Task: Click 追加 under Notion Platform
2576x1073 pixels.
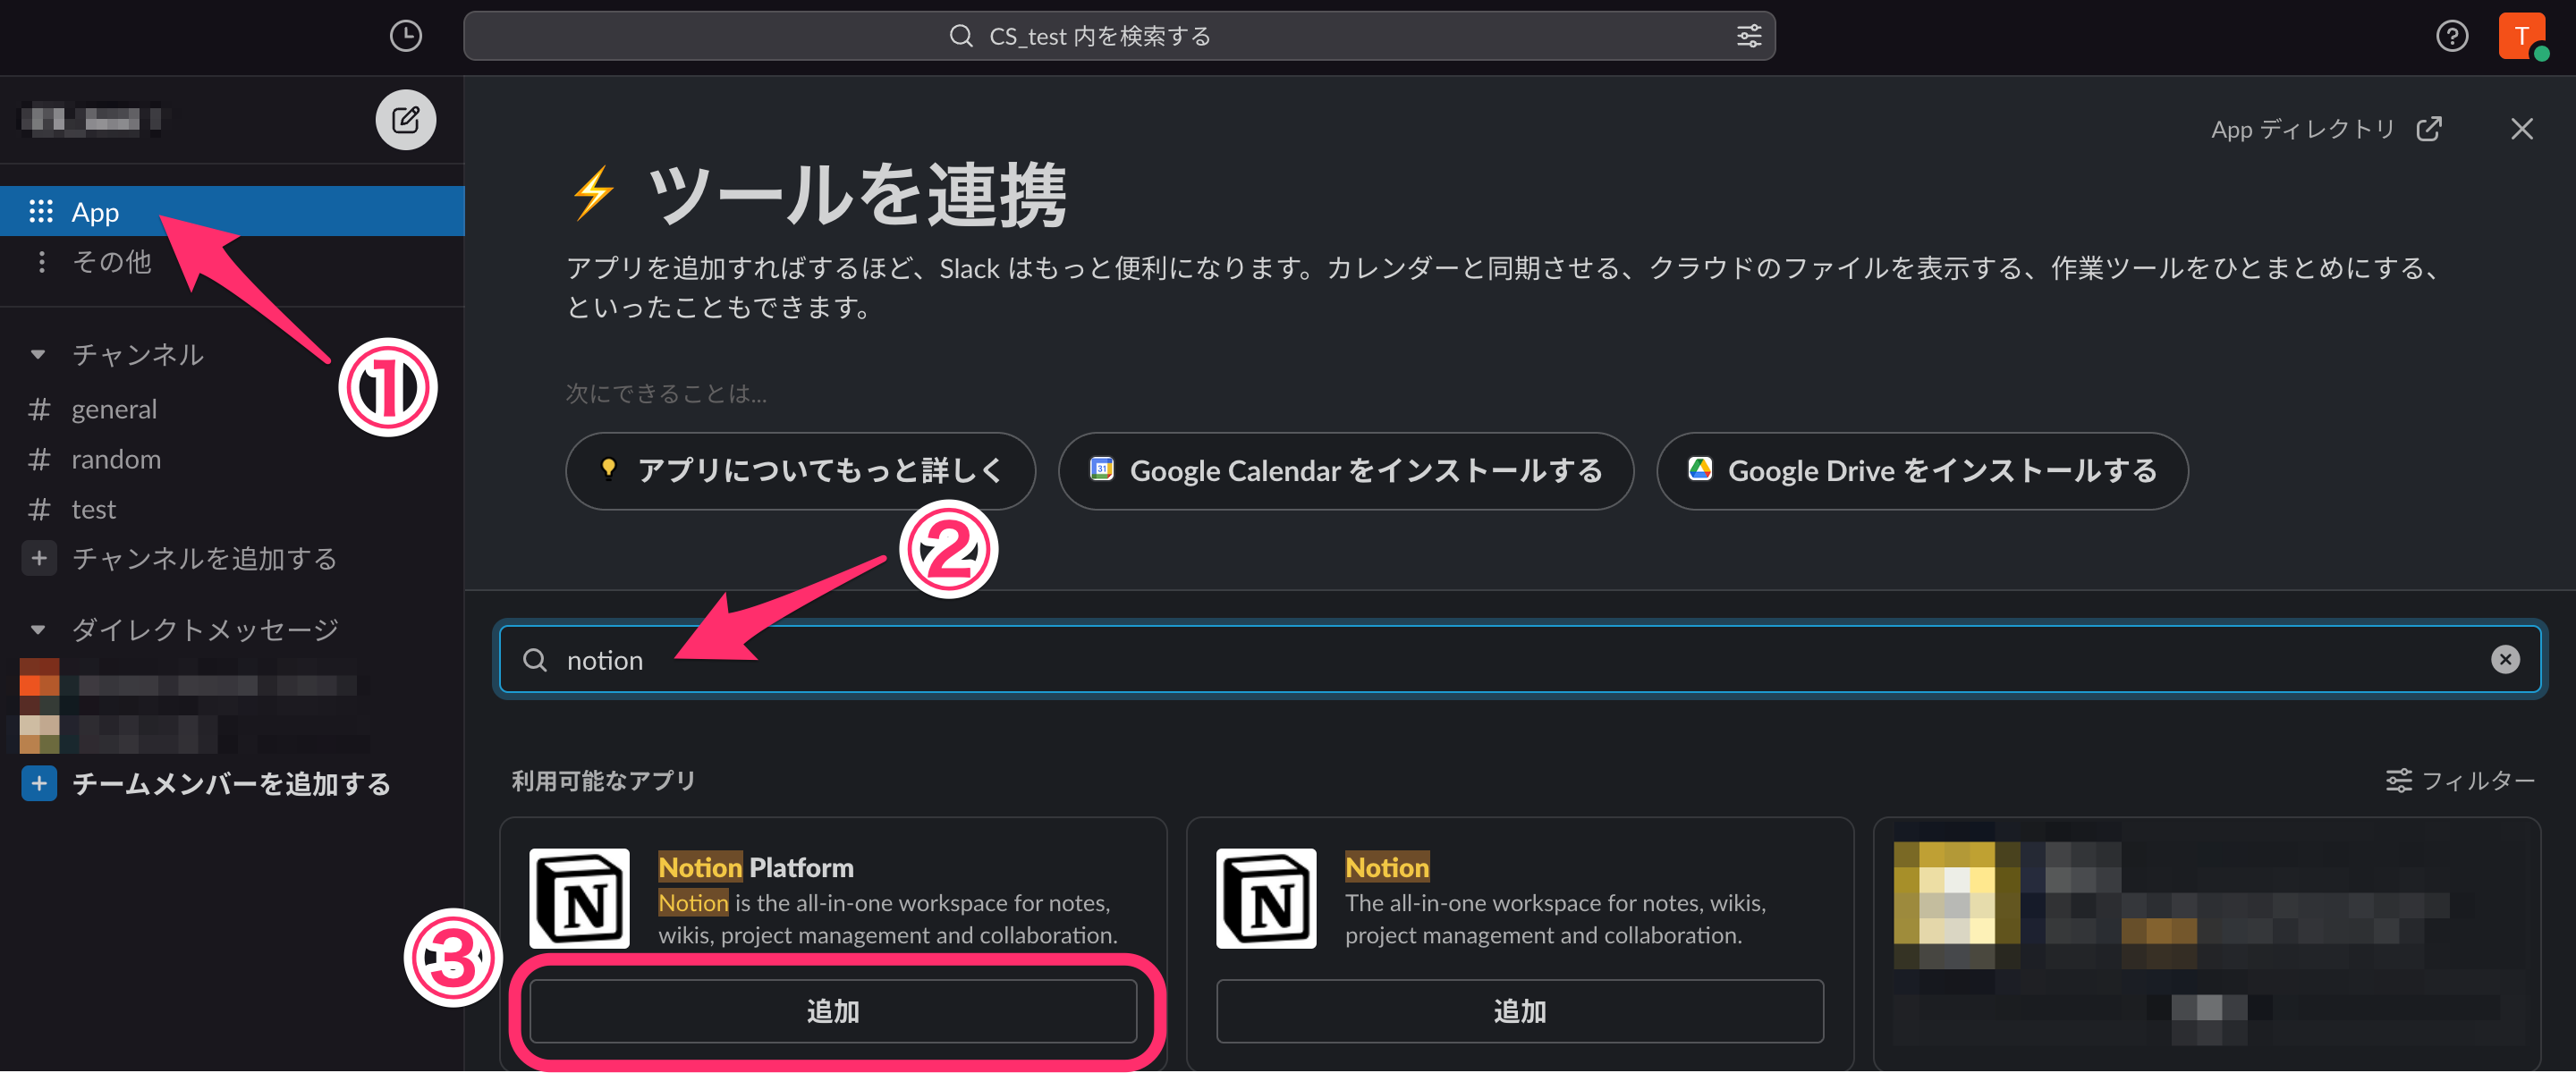Action: pyautogui.click(x=833, y=1011)
